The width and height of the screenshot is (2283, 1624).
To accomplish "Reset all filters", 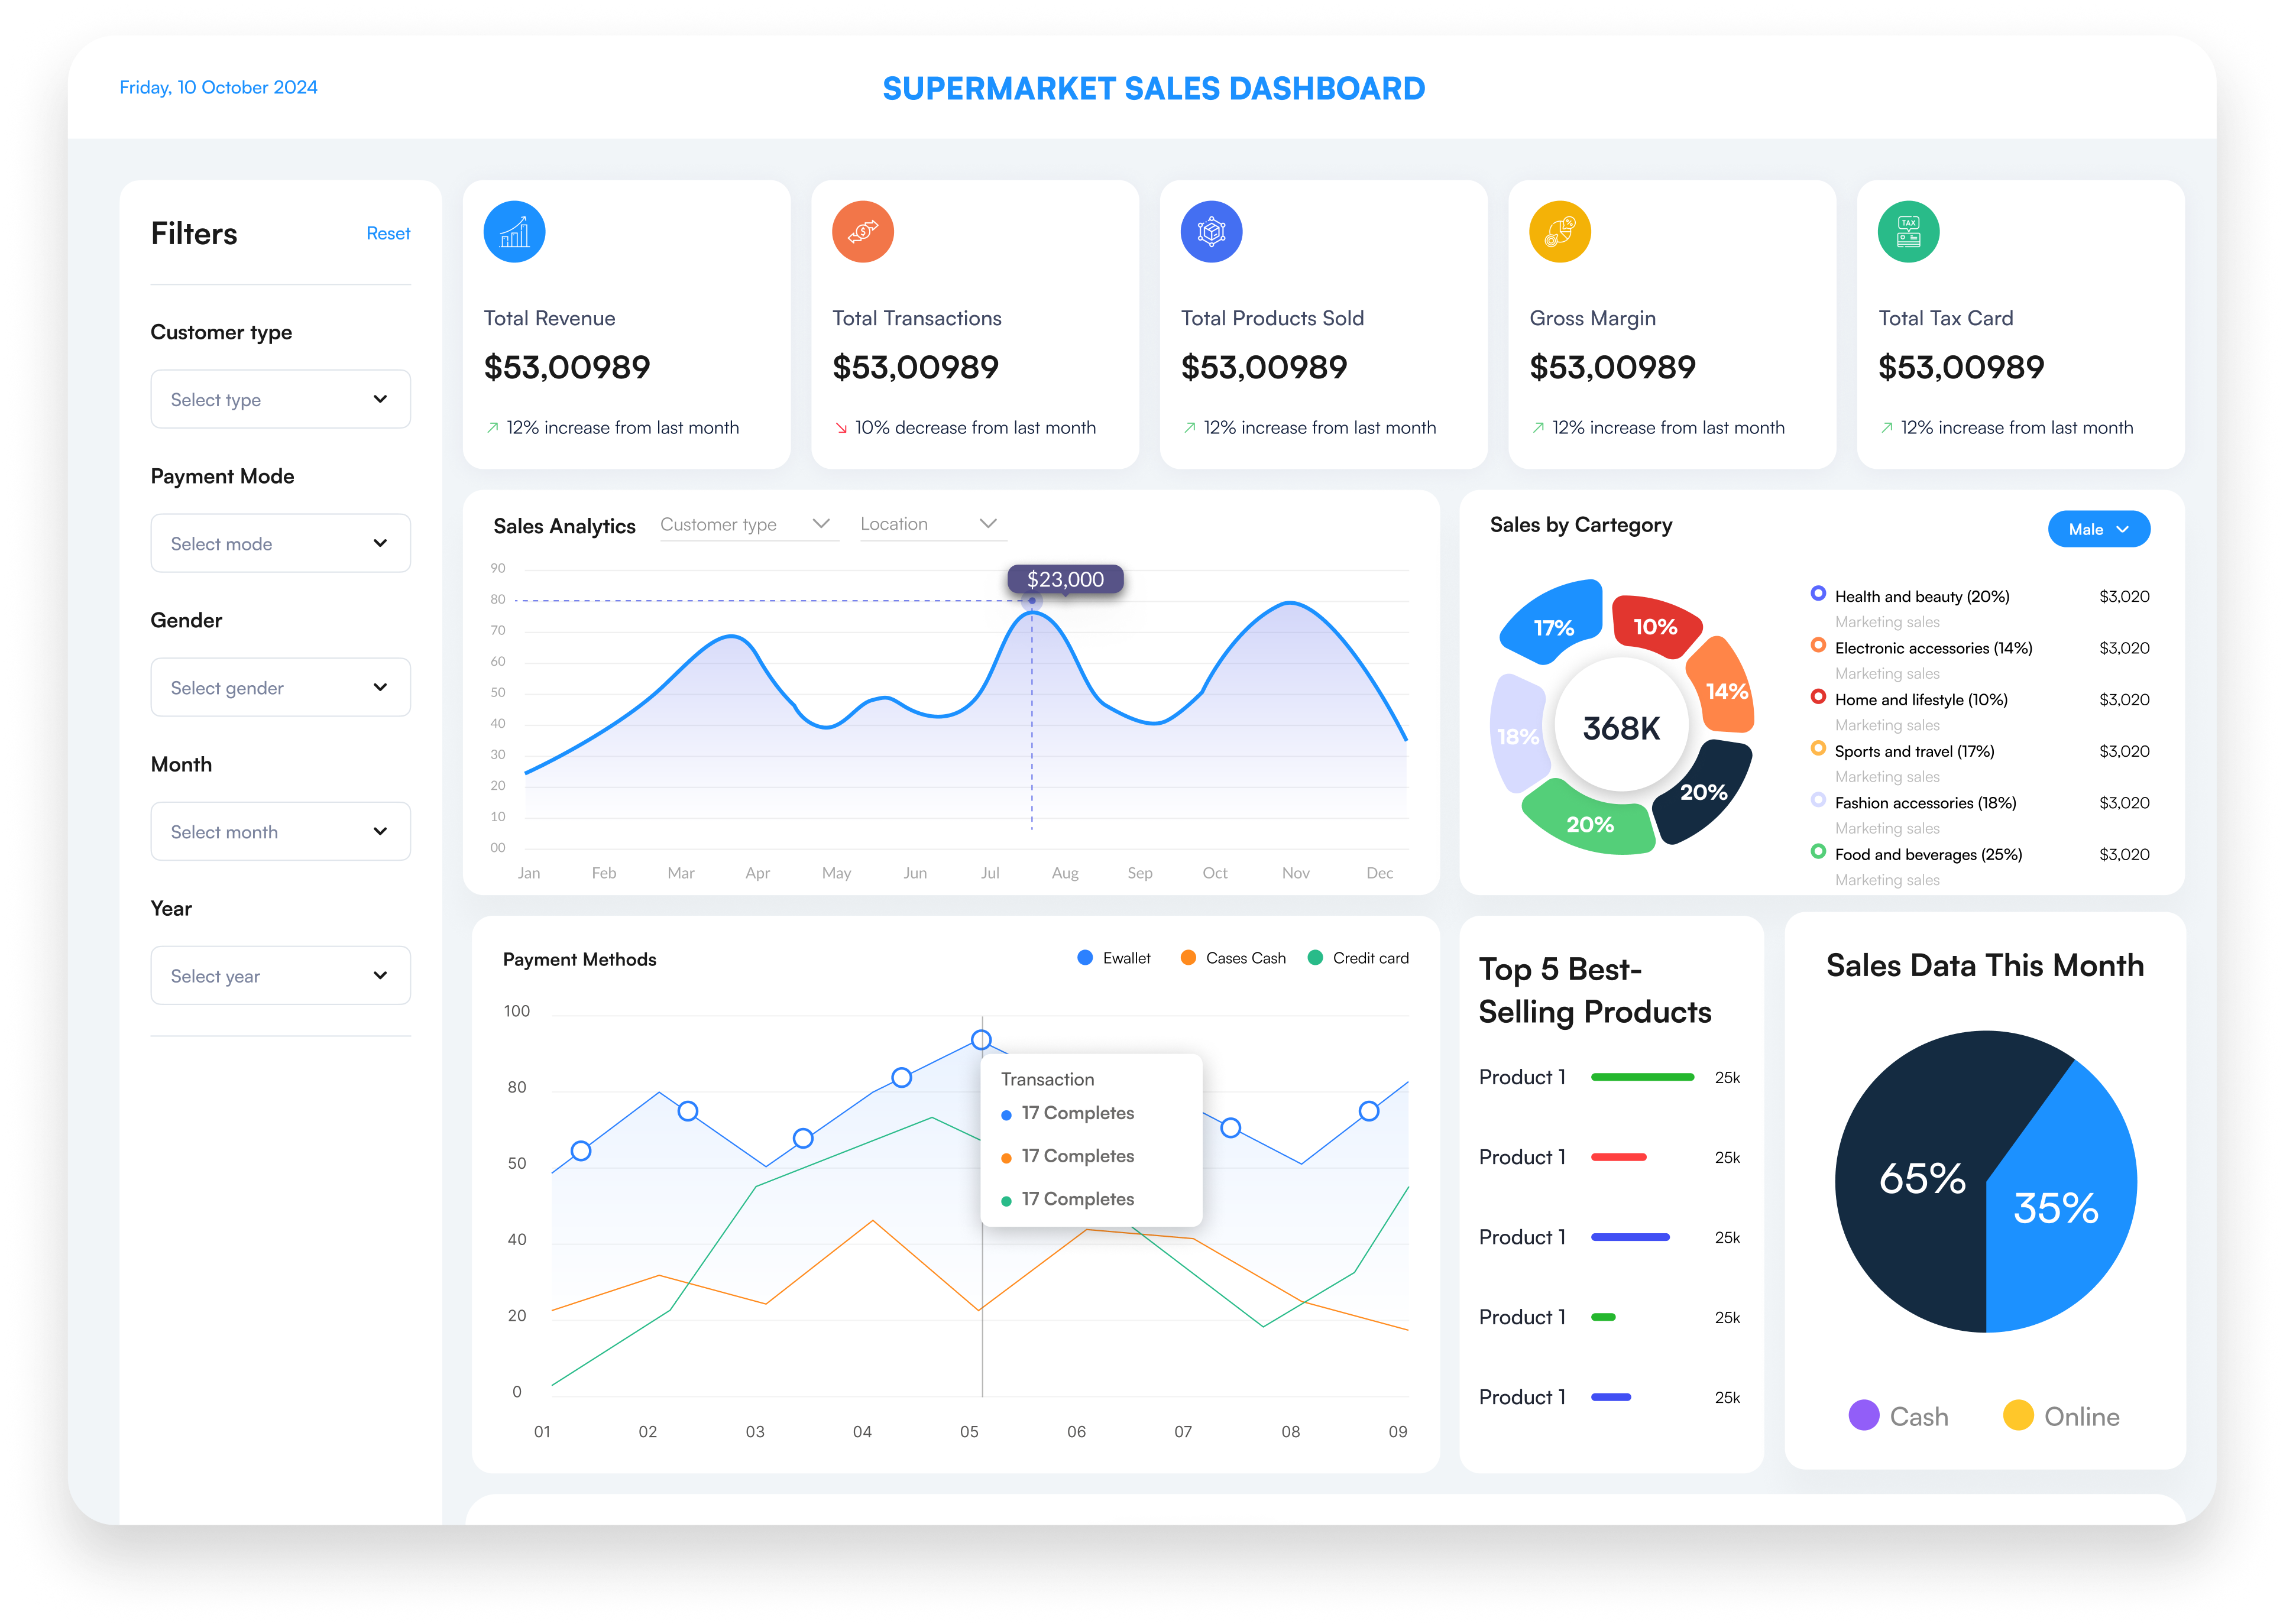I will (x=388, y=233).
